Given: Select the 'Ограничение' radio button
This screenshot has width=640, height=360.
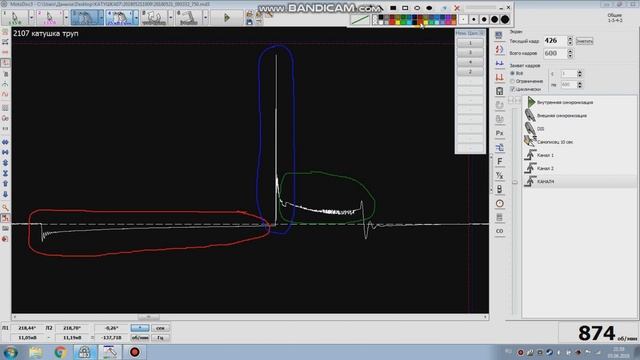Looking at the screenshot, I should coord(513,81).
